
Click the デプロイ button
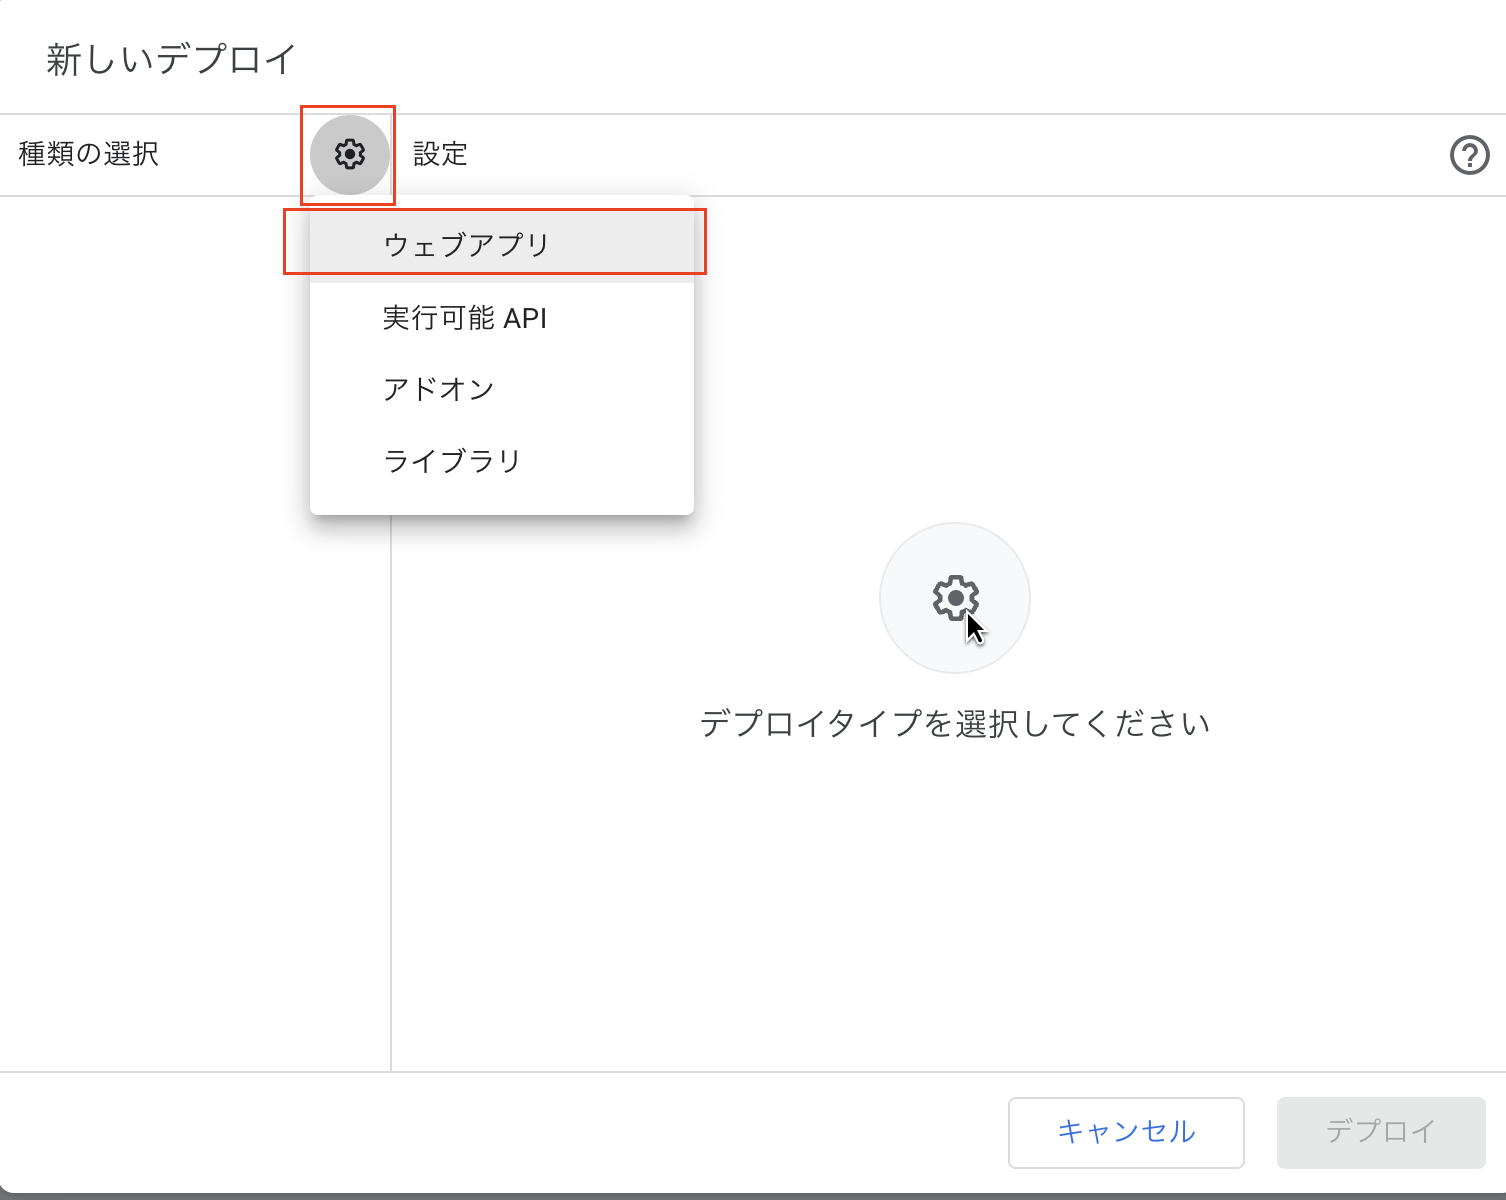(x=1382, y=1132)
